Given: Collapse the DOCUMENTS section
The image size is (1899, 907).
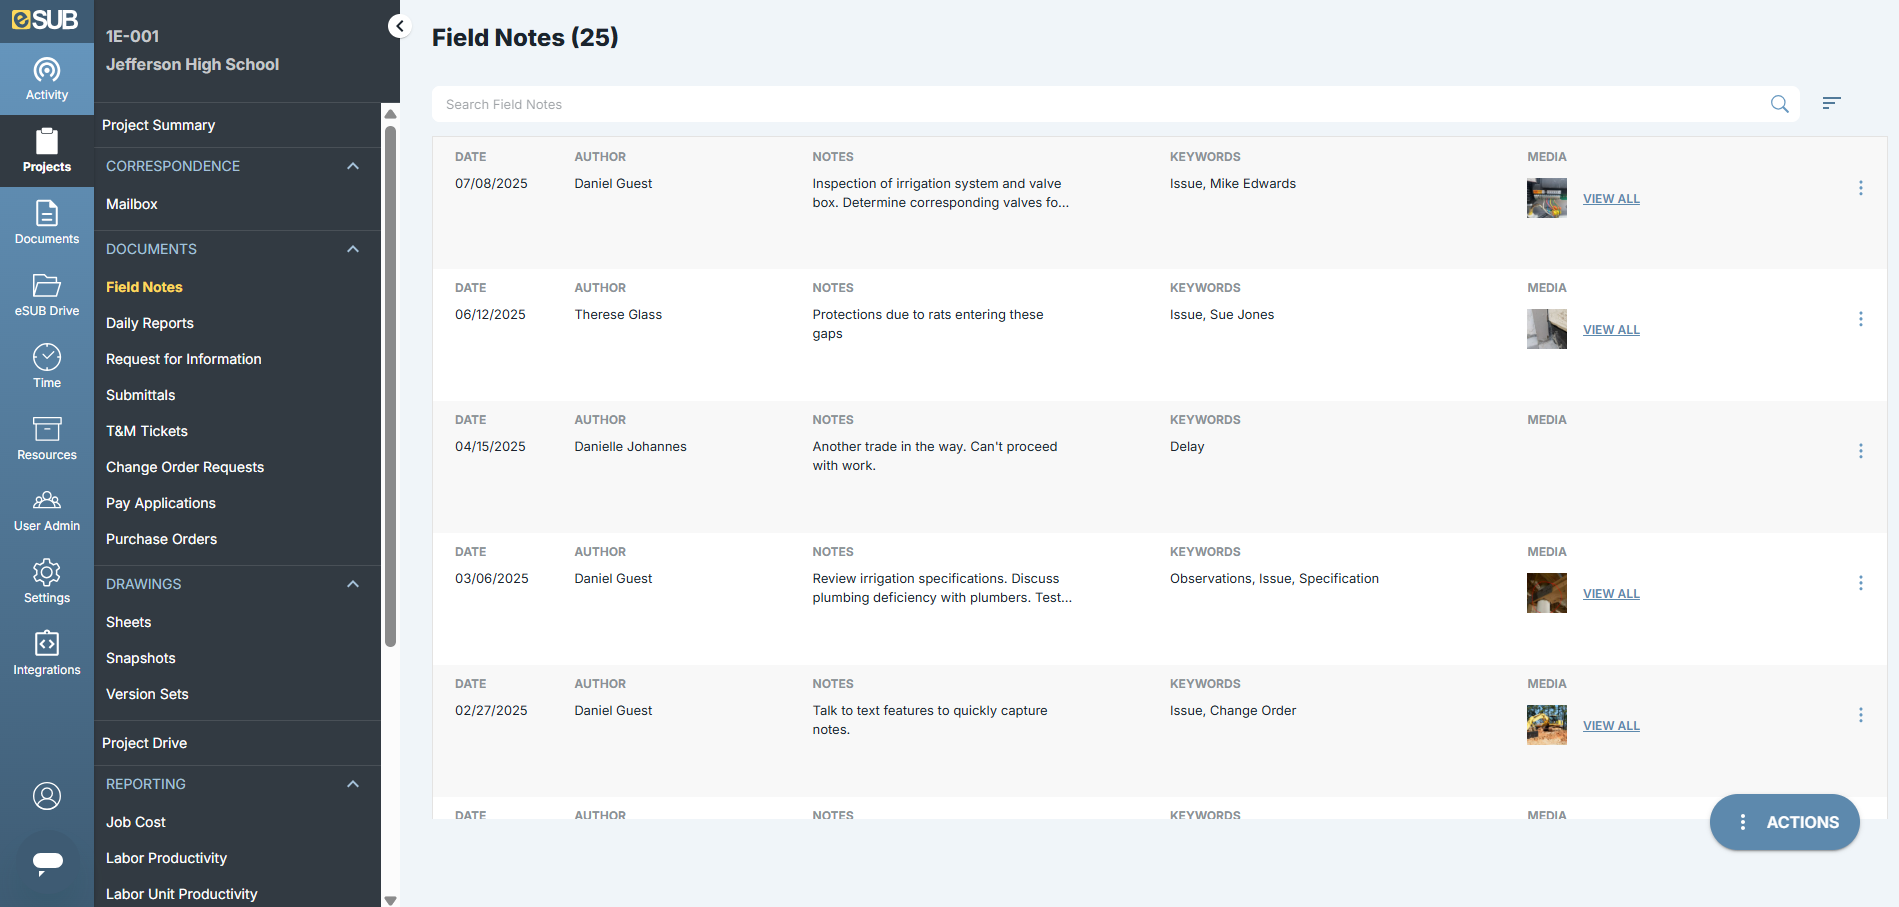Looking at the screenshot, I should coord(352,248).
